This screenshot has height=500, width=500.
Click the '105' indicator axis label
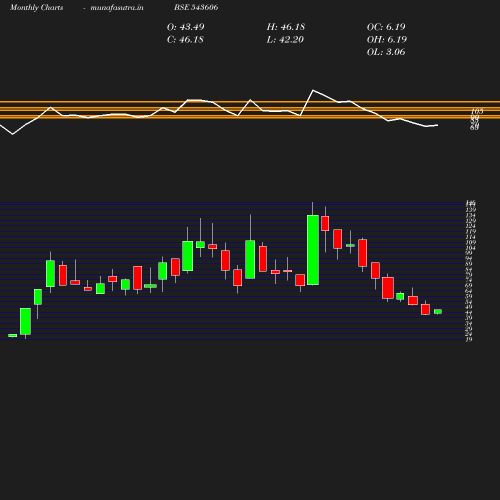point(477,111)
